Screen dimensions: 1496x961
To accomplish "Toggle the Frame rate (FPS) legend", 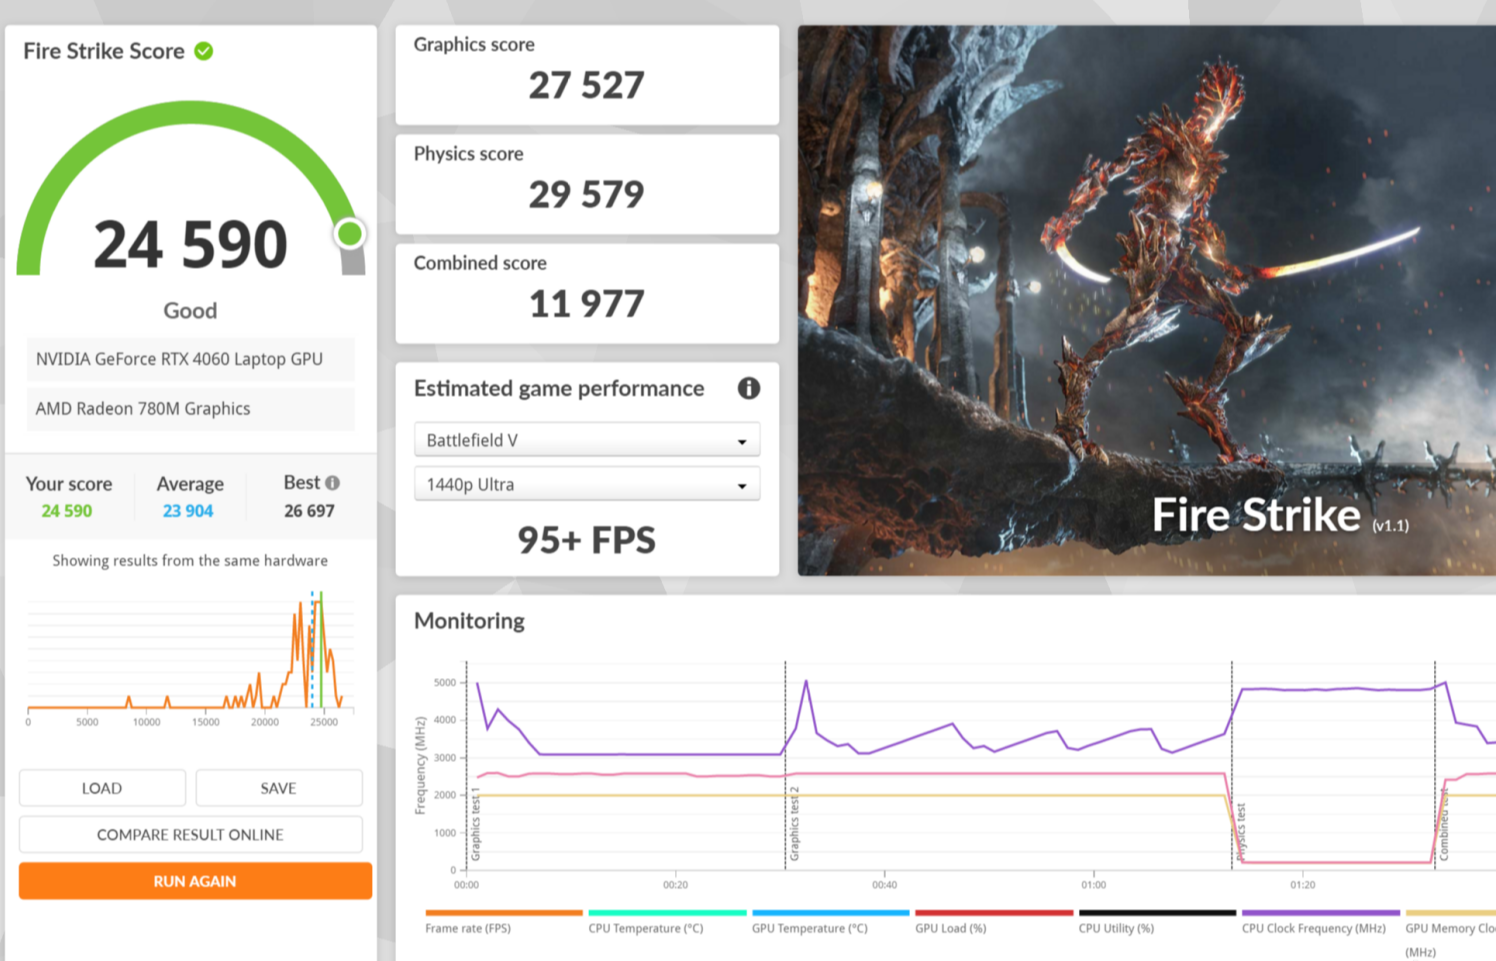I will coord(503,921).
